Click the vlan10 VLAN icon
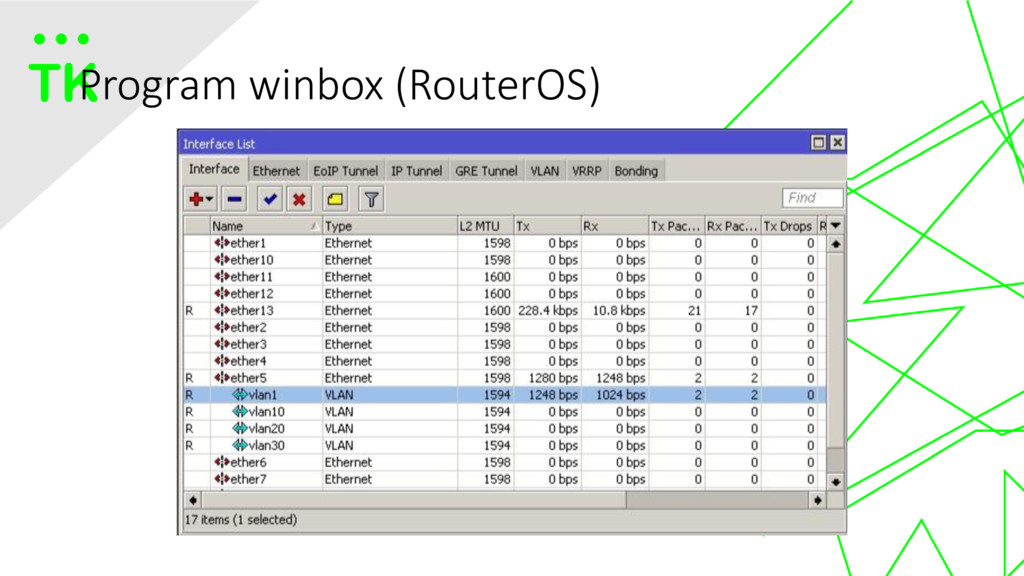Viewport: 1024px width, 576px height. coord(240,411)
